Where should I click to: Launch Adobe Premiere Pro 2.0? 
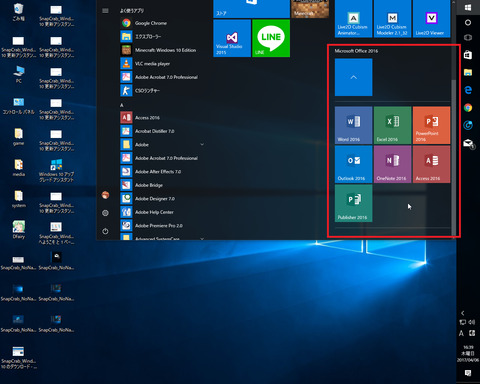(x=163, y=225)
